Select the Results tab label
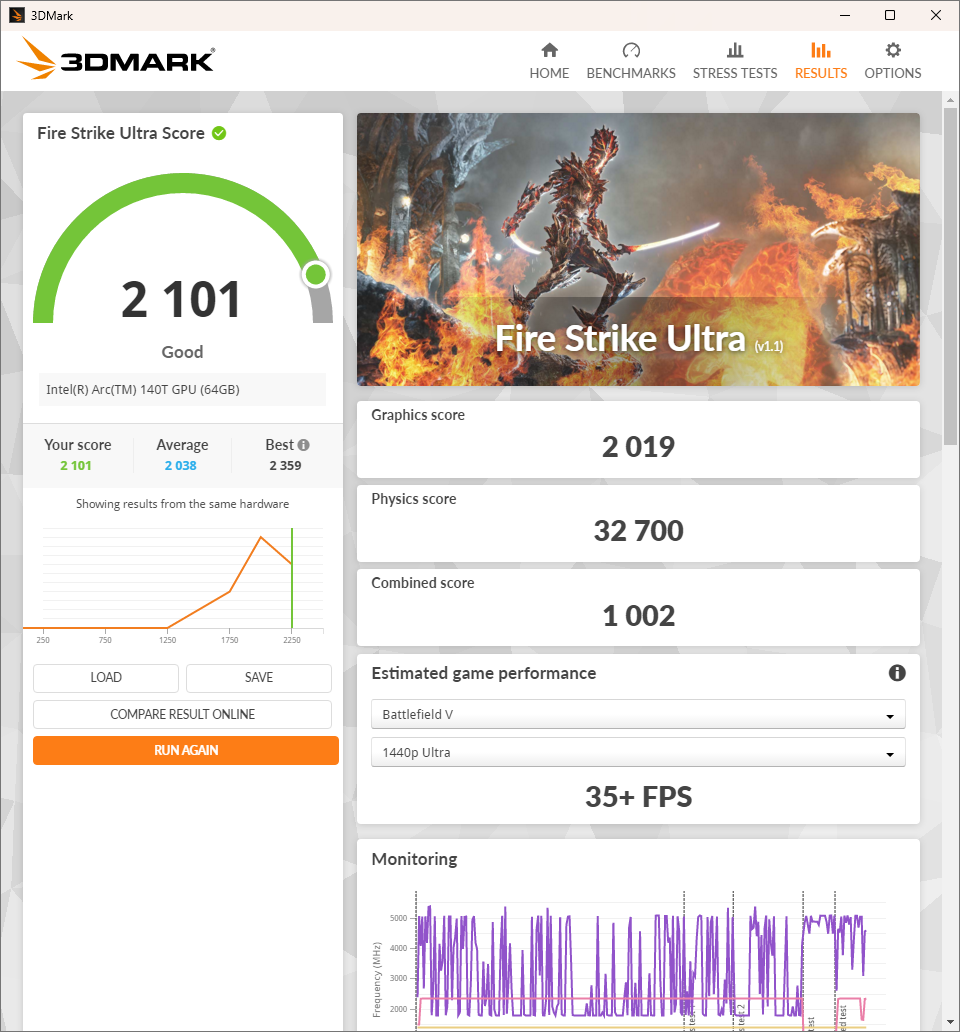This screenshot has height=1032, width=960. click(820, 73)
